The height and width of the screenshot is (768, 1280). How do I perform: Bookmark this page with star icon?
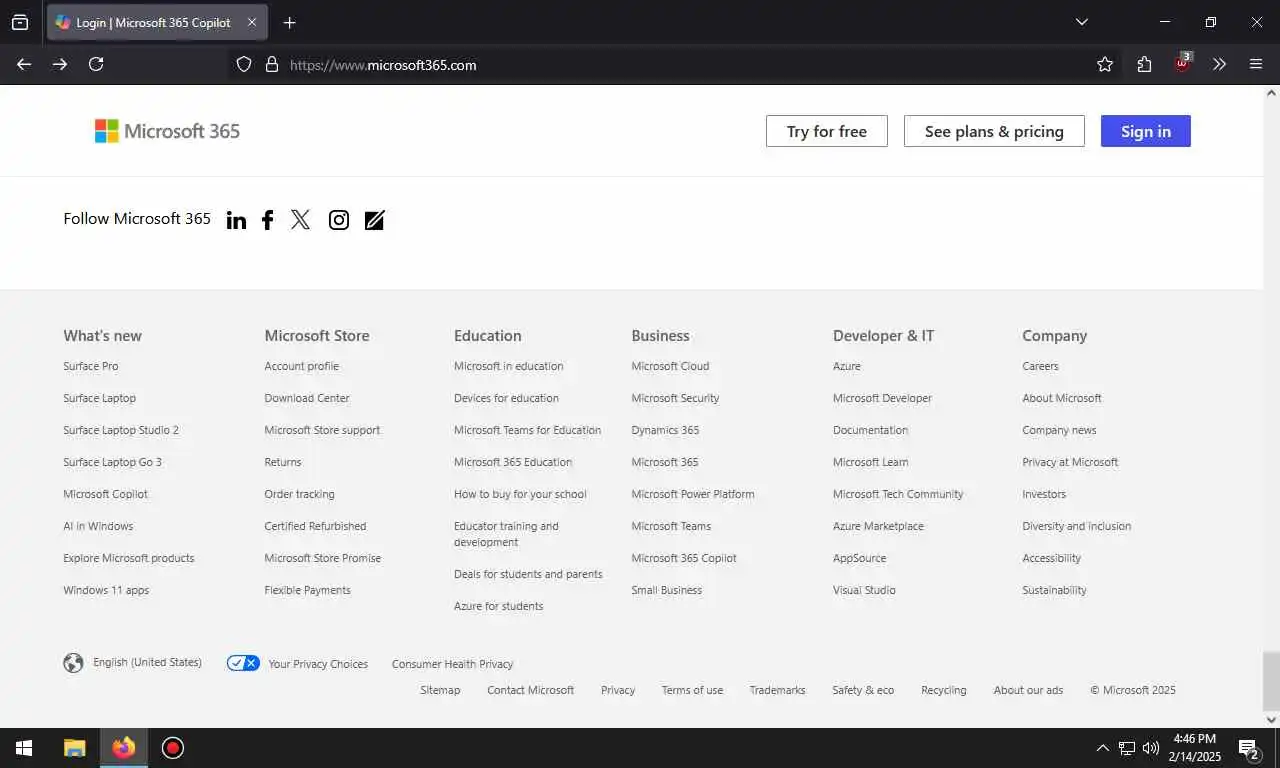tap(1105, 64)
